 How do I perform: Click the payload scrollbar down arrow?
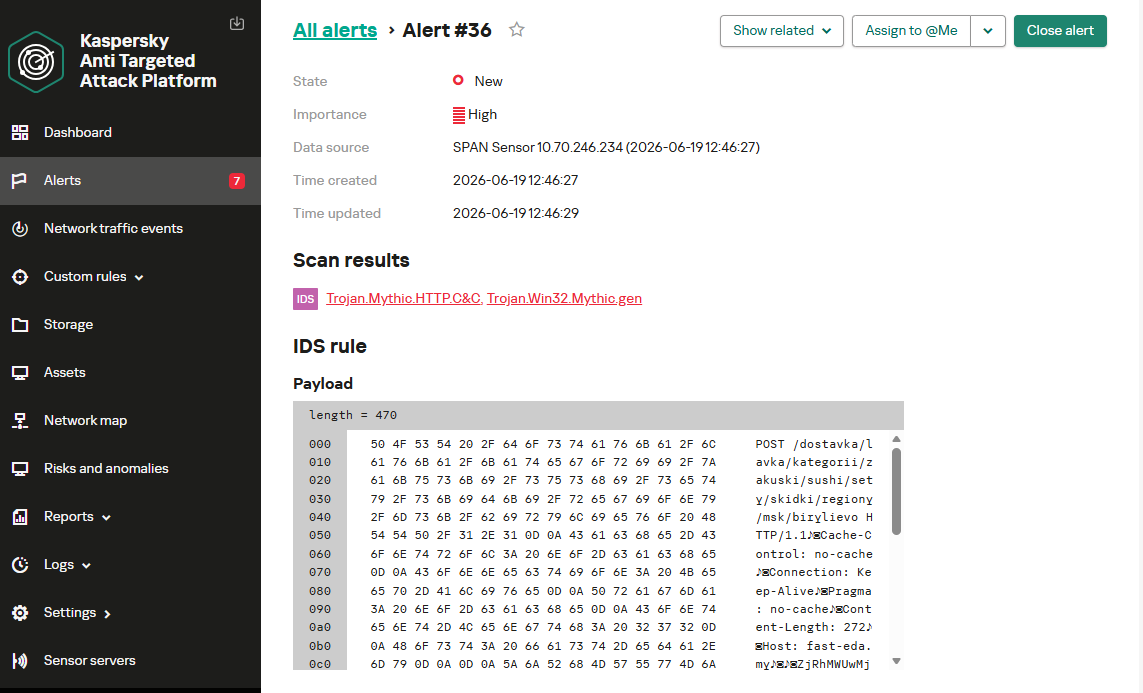897,662
